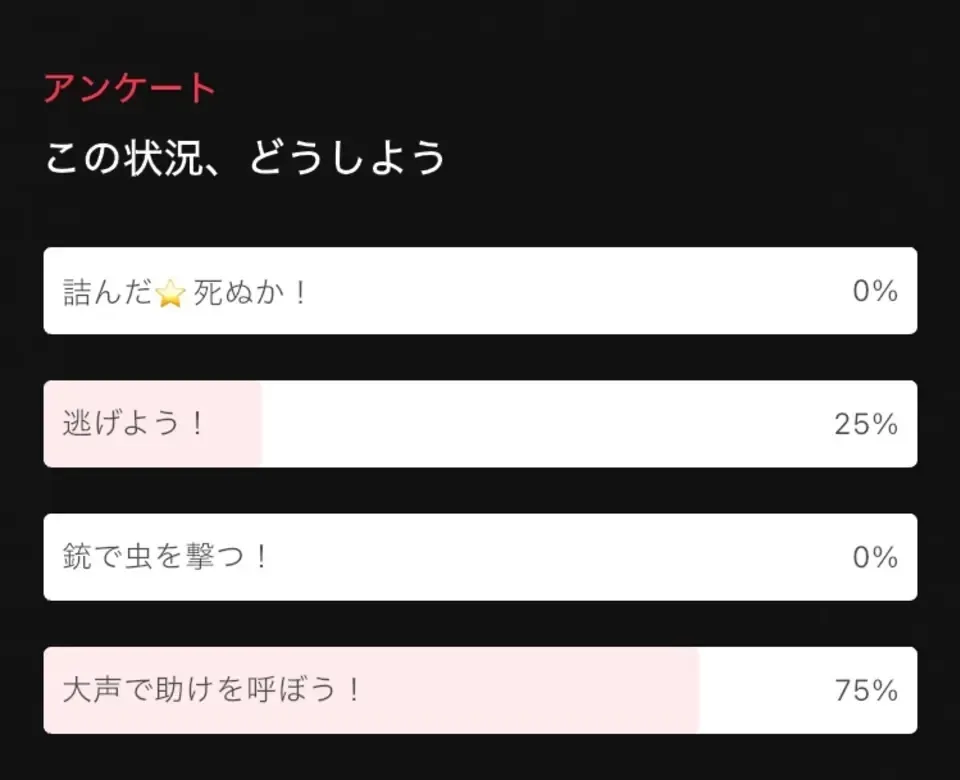Click the star emoji in the first option

[x=171, y=293]
